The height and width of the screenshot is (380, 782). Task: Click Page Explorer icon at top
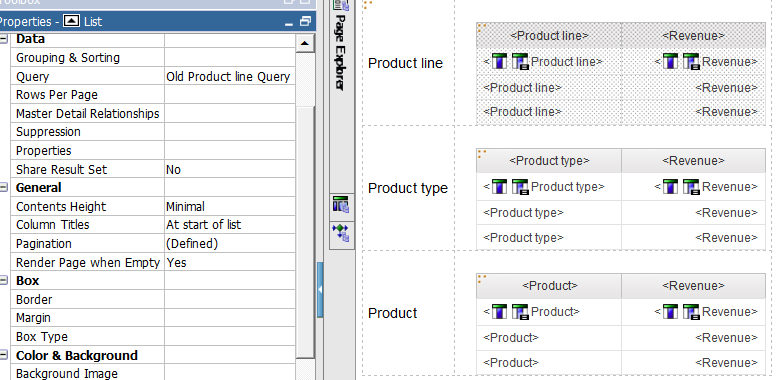coord(341,4)
